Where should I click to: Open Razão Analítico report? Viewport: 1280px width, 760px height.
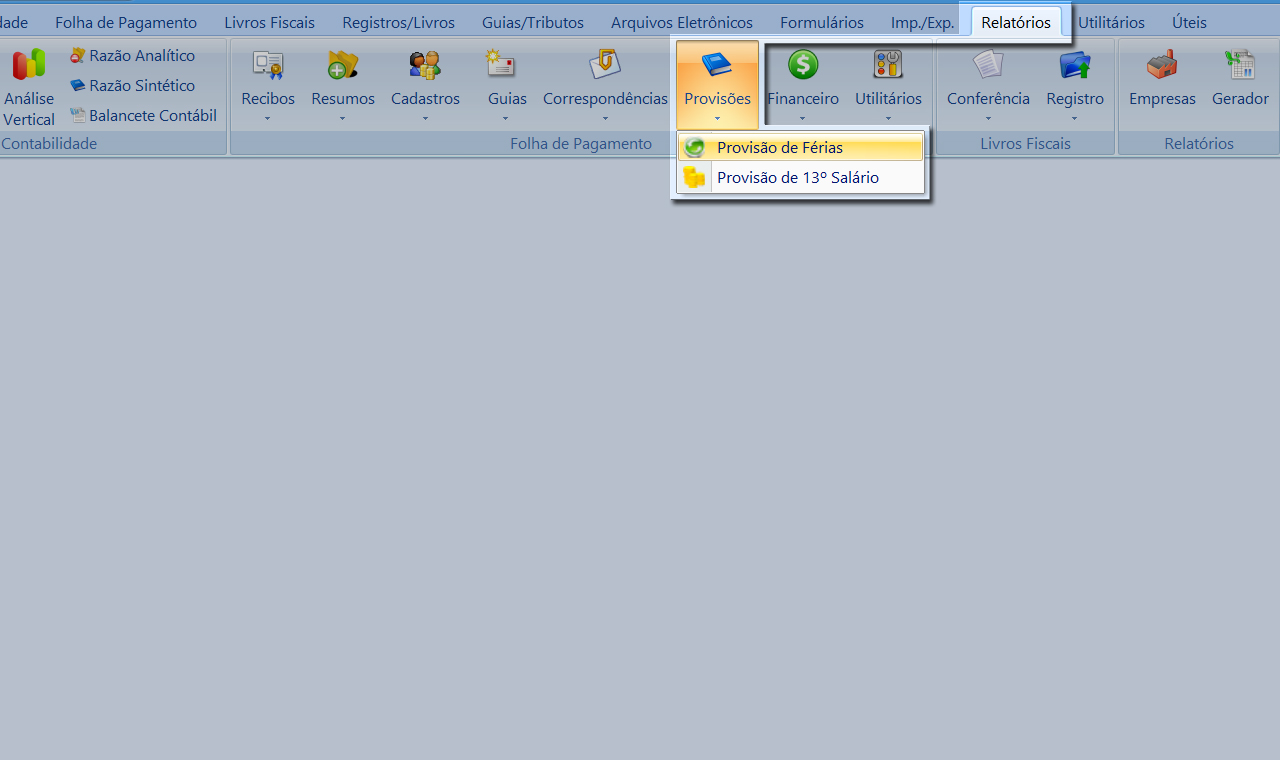click(x=142, y=56)
